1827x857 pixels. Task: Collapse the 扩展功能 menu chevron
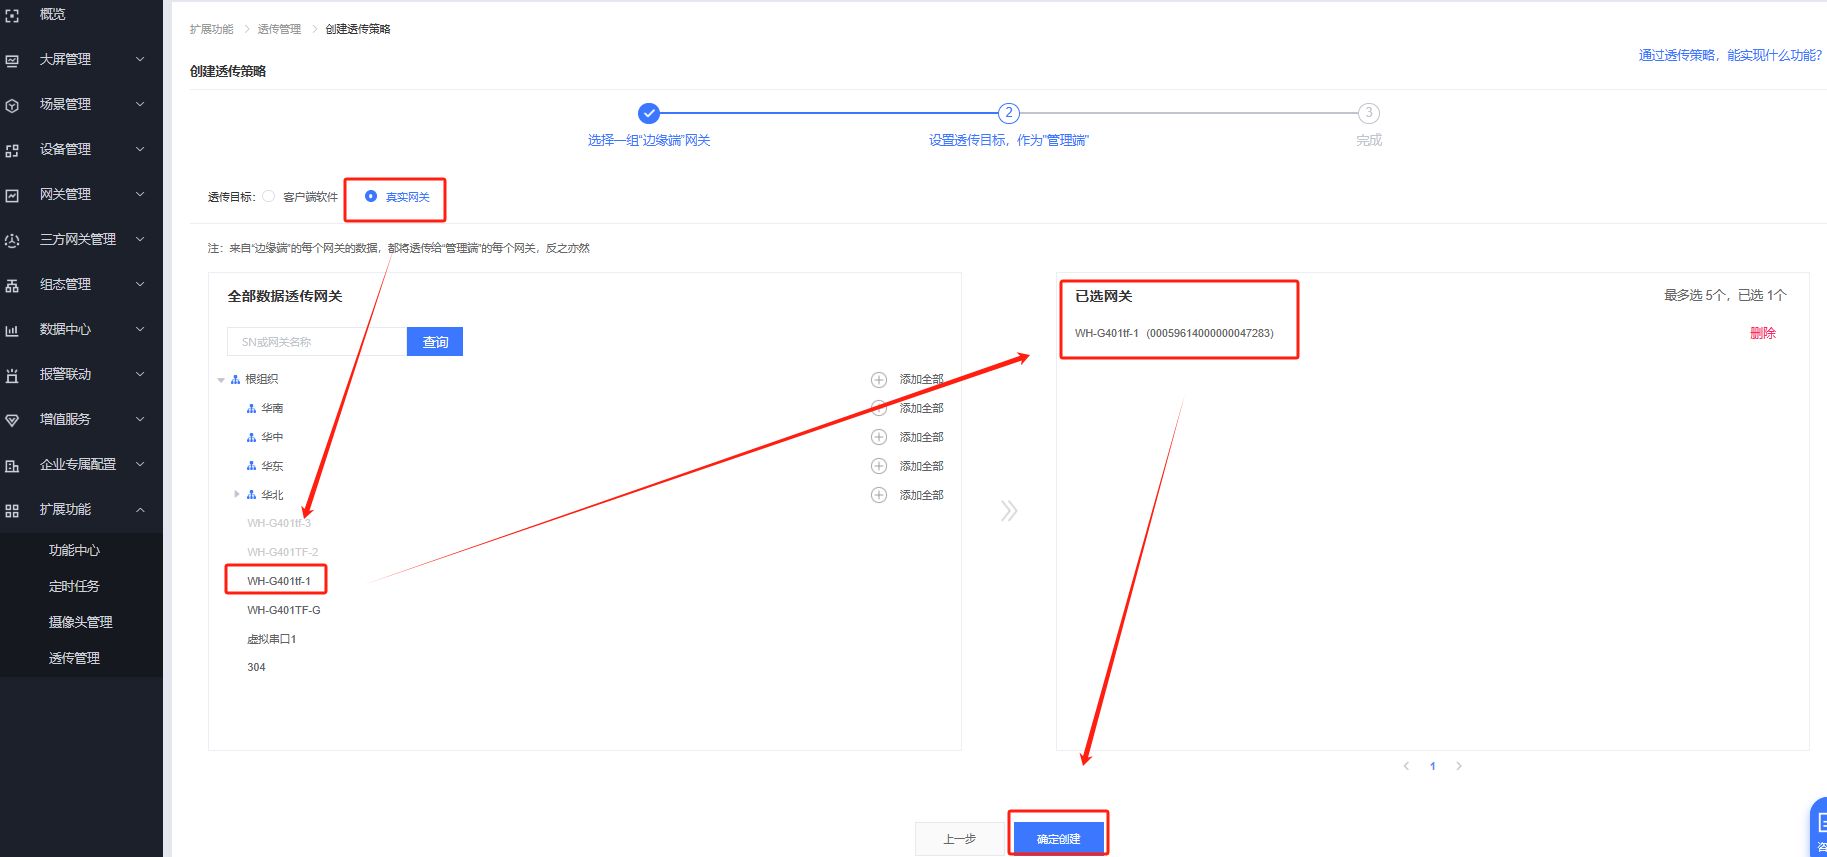tap(140, 510)
